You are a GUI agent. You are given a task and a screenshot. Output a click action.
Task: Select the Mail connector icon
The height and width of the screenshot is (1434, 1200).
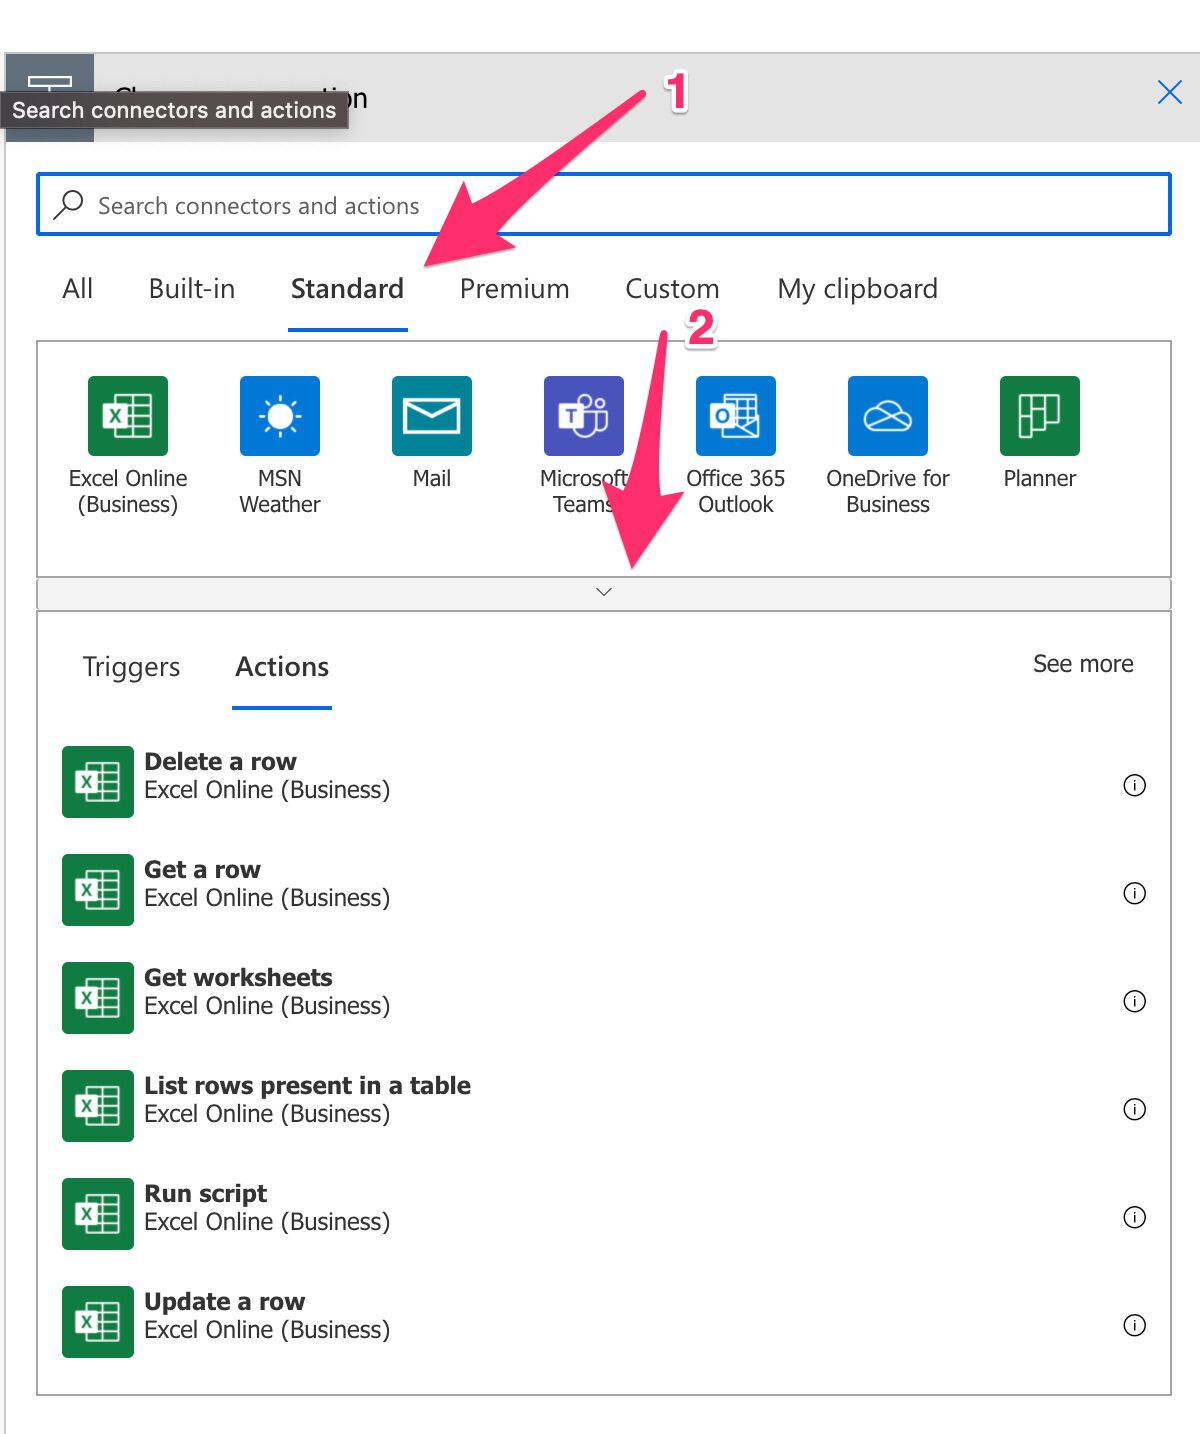(x=431, y=415)
